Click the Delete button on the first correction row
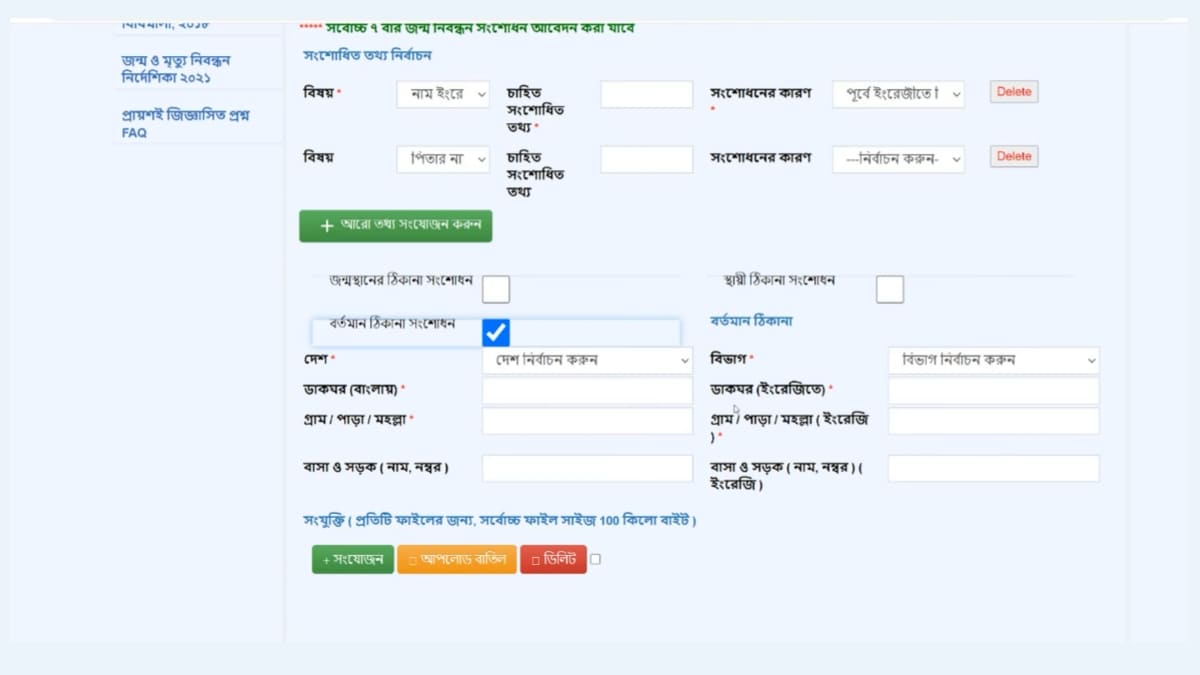 coord(1013,90)
